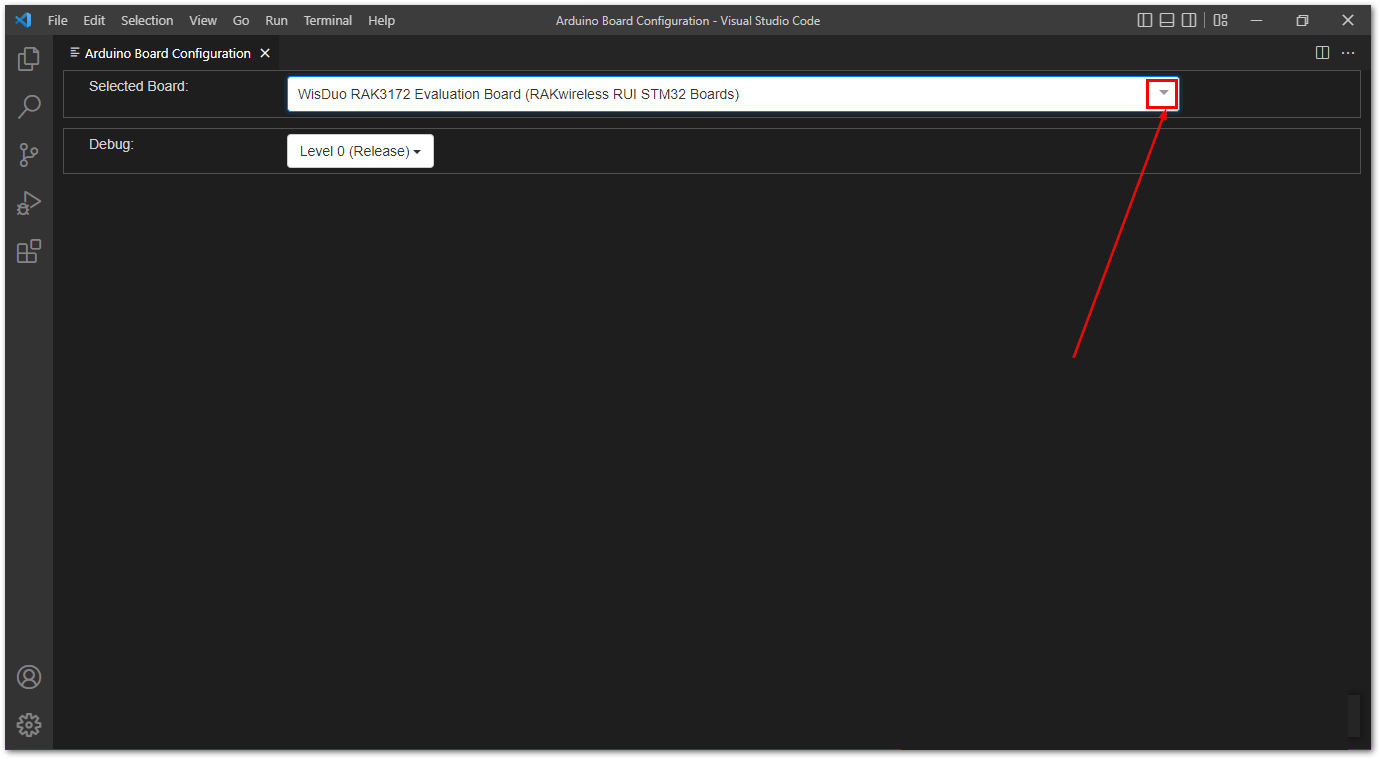
Task: Open the Explorer view in activity bar
Action: [x=29, y=59]
